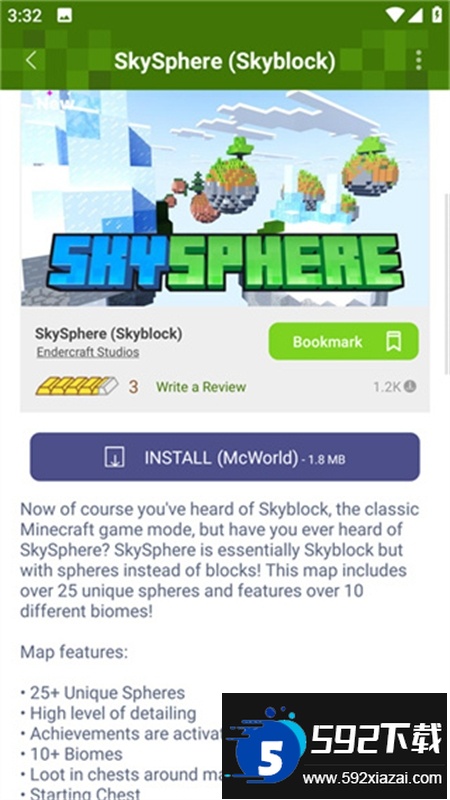Image resolution: width=450 pixels, height=800 pixels.
Task: Tap the SkySphere (Skyblock) header title
Action: tap(224, 61)
